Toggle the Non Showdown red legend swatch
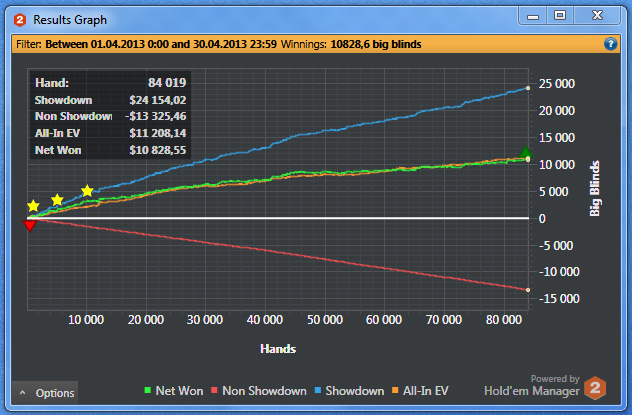 (214, 390)
